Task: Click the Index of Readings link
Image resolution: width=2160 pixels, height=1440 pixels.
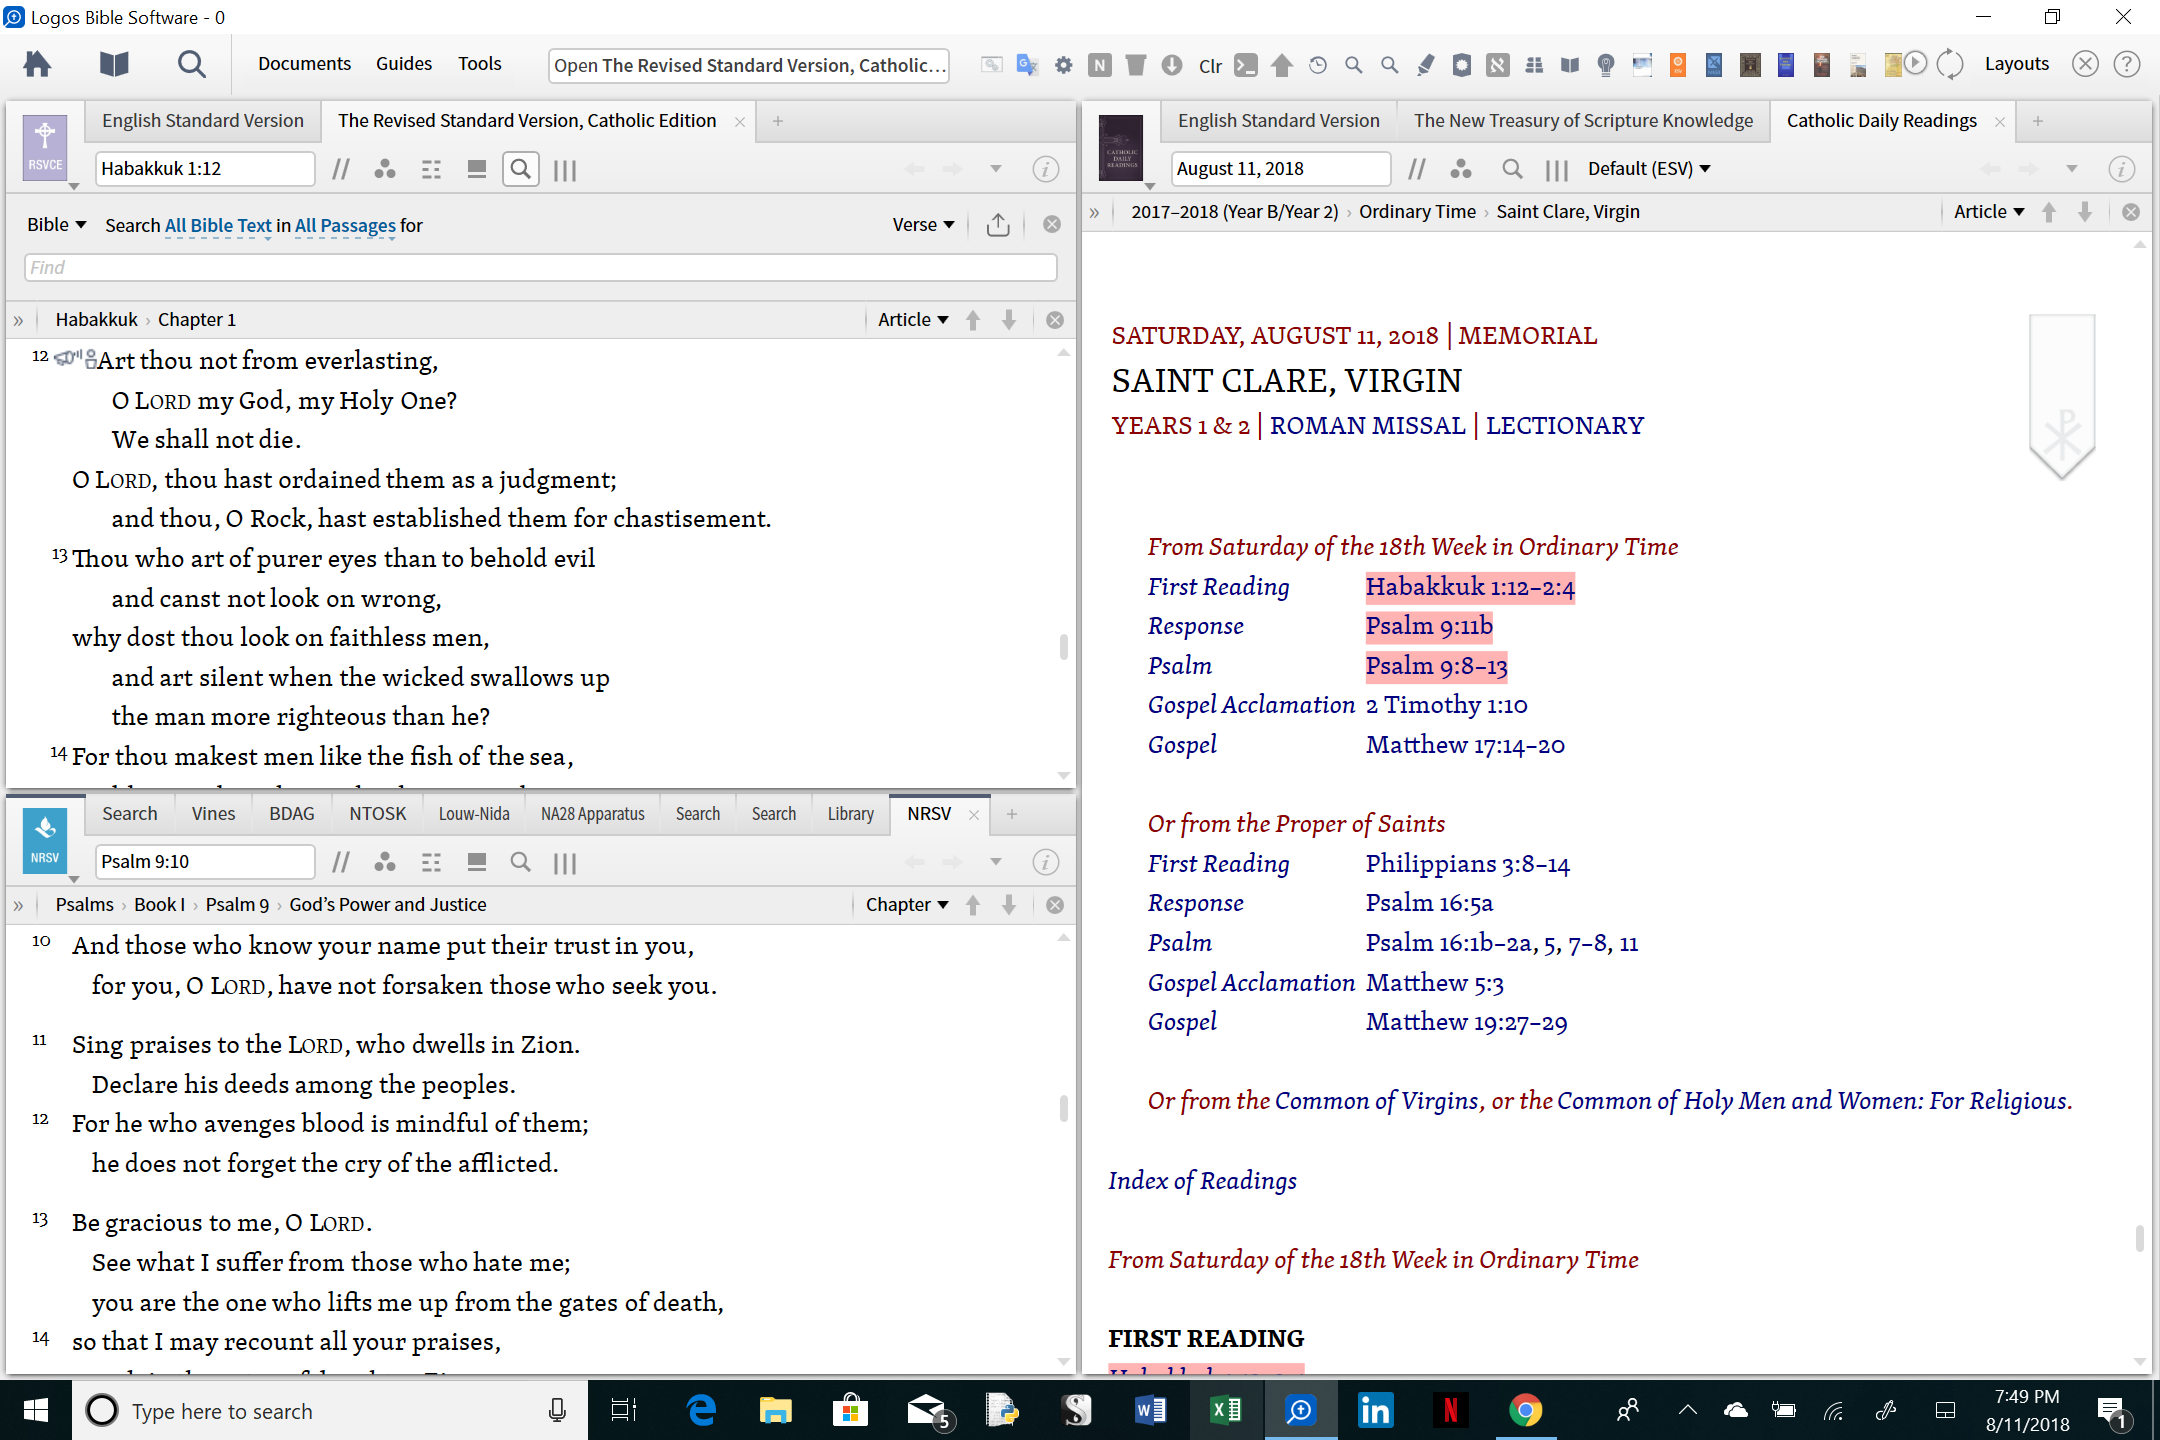Action: click(x=1202, y=1181)
